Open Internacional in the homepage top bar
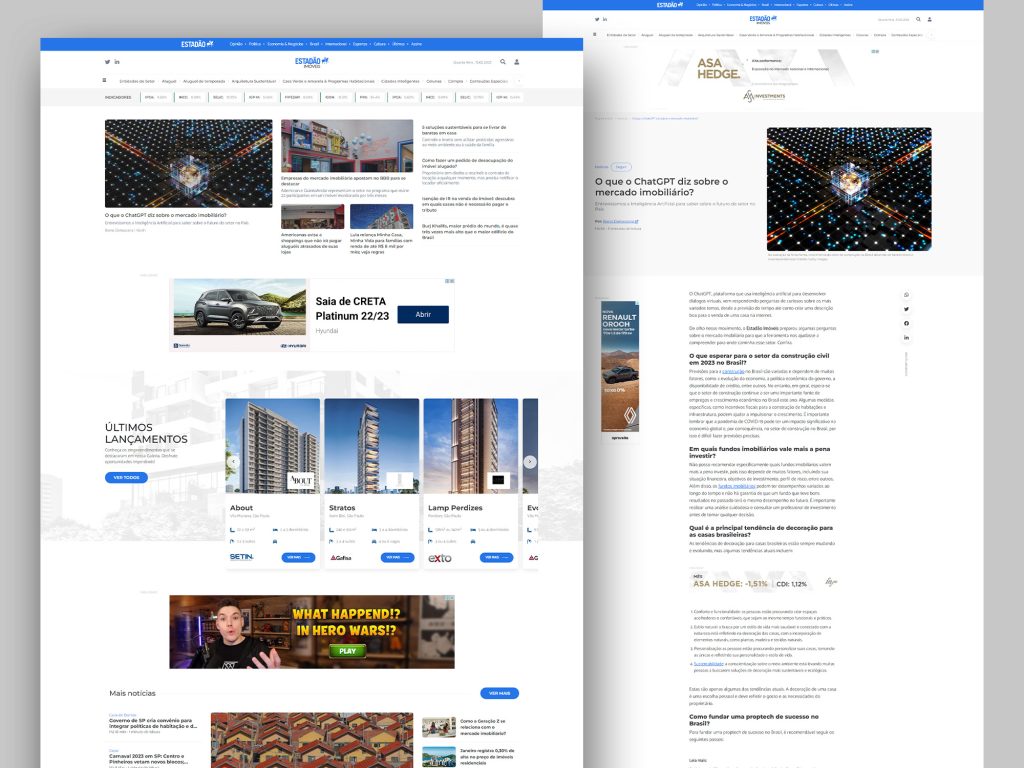 point(336,44)
